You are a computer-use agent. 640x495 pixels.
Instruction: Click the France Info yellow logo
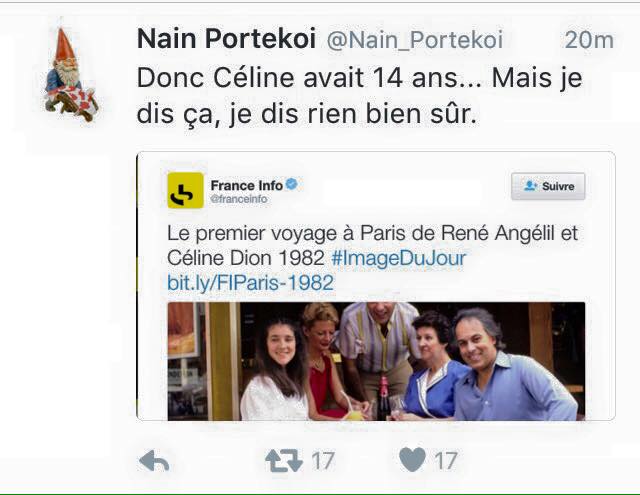click(185, 190)
